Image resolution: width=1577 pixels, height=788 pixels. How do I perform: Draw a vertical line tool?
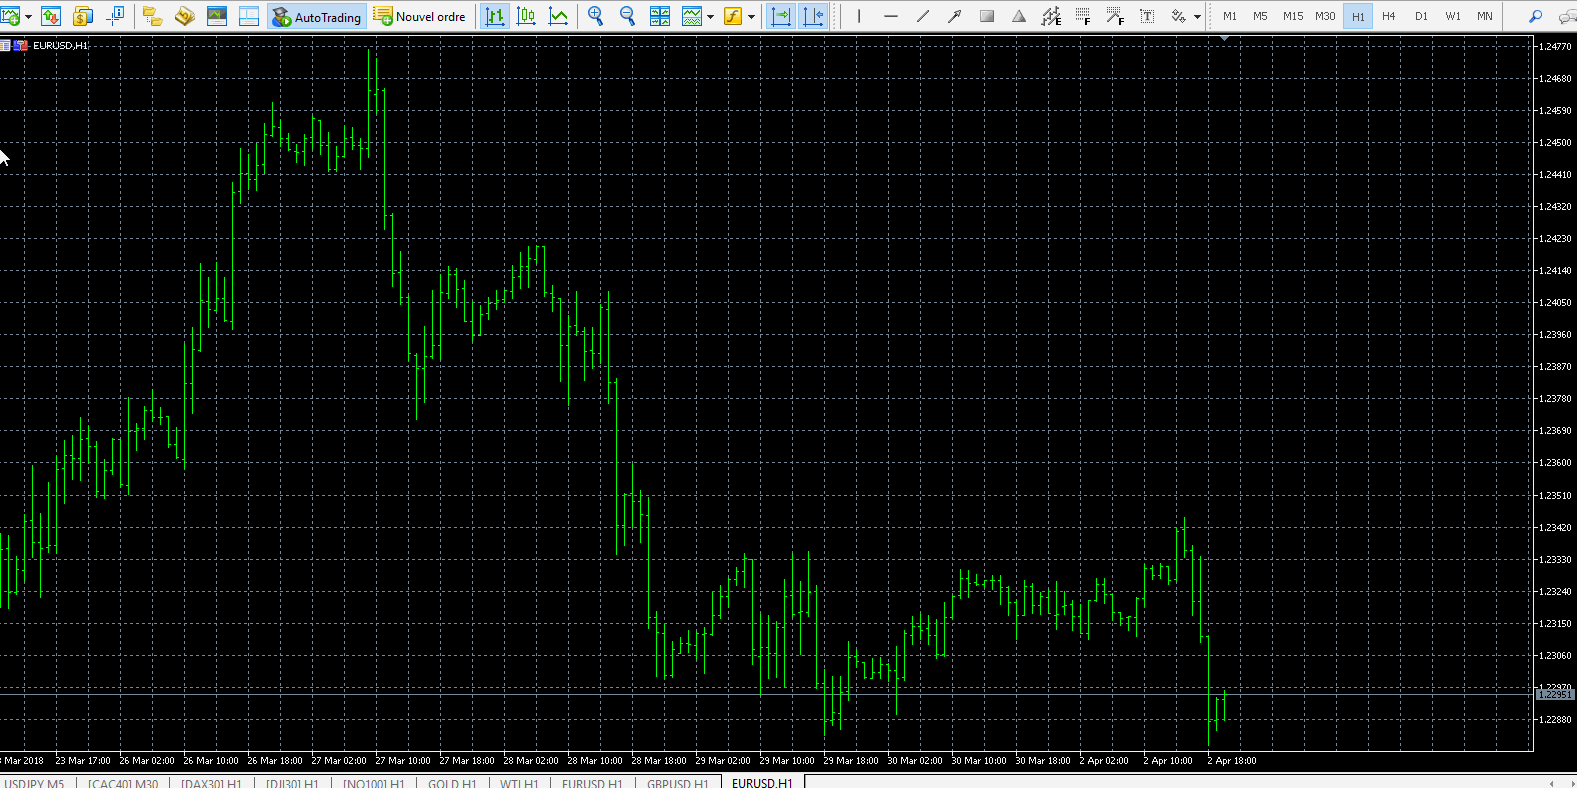[859, 16]
